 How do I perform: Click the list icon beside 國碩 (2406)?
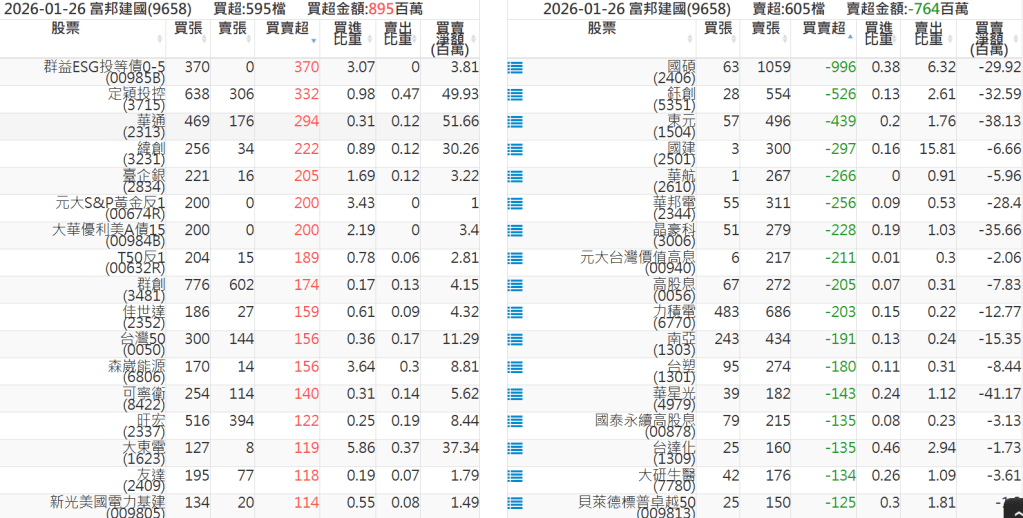pyautogui.click(x=515, y=68)
